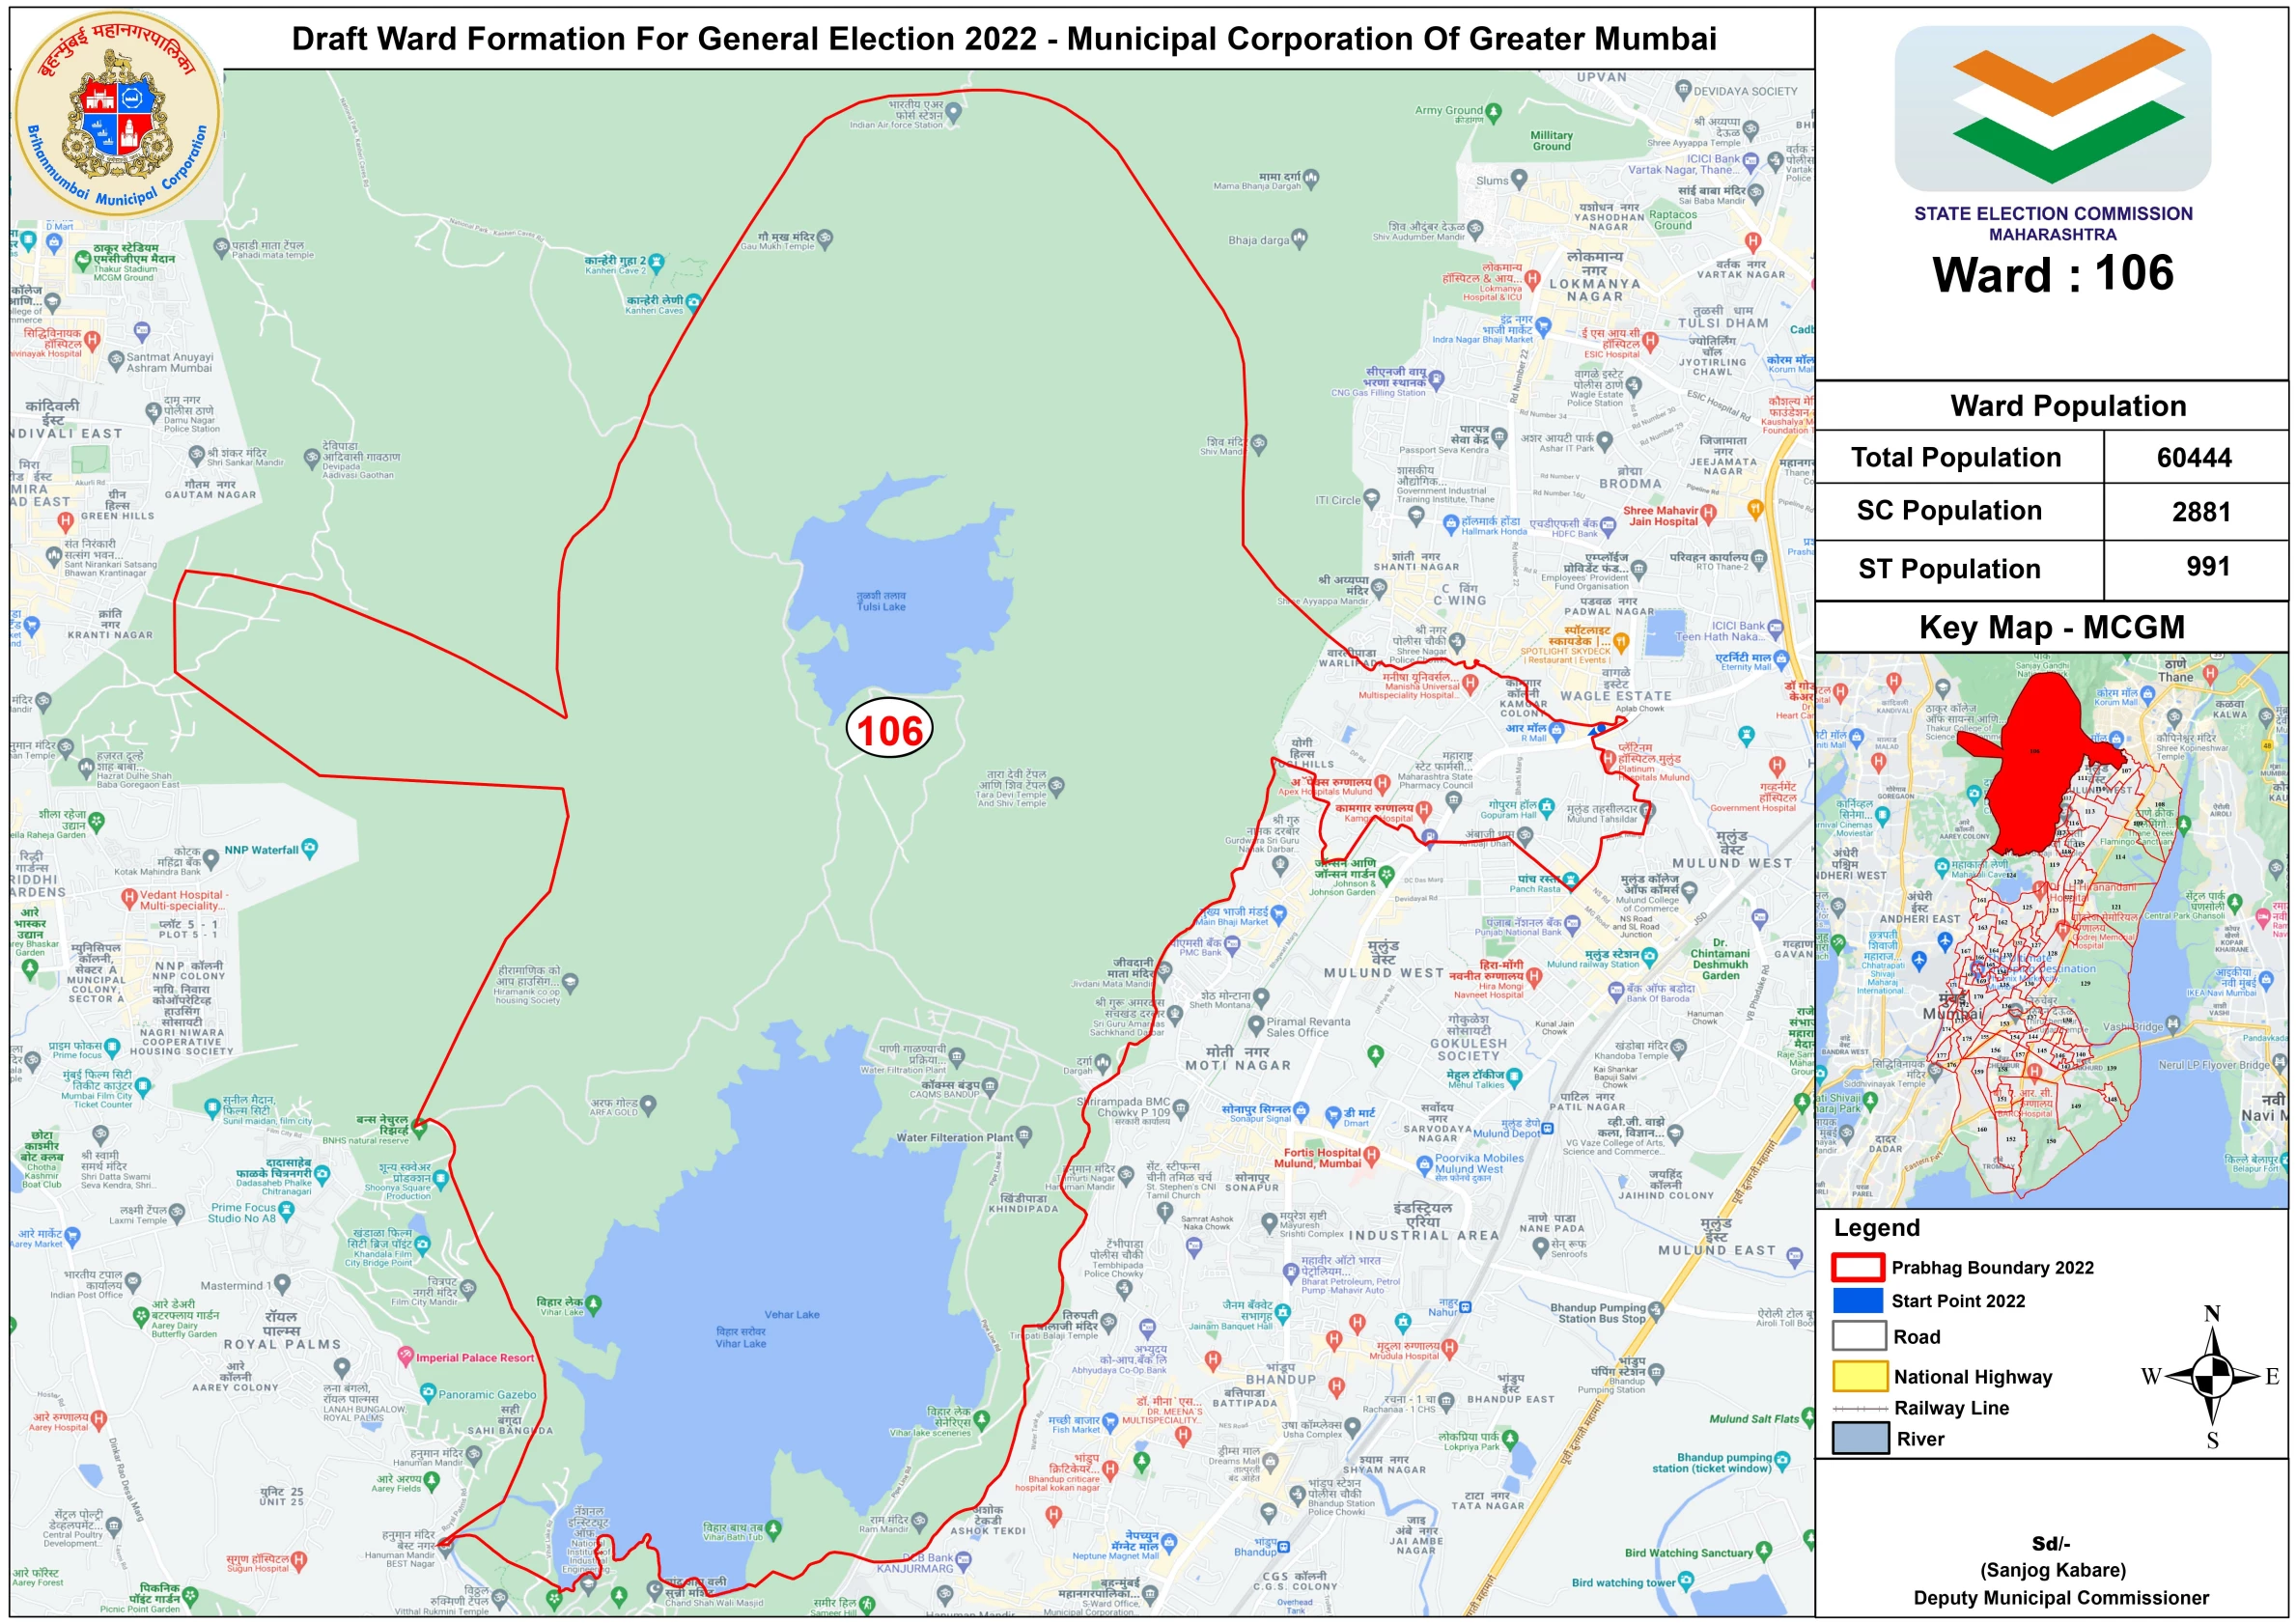This screenshot has height=1623, width=2296.
Task: Click the NNP Waterfall map pin
Action: [310, 849]
